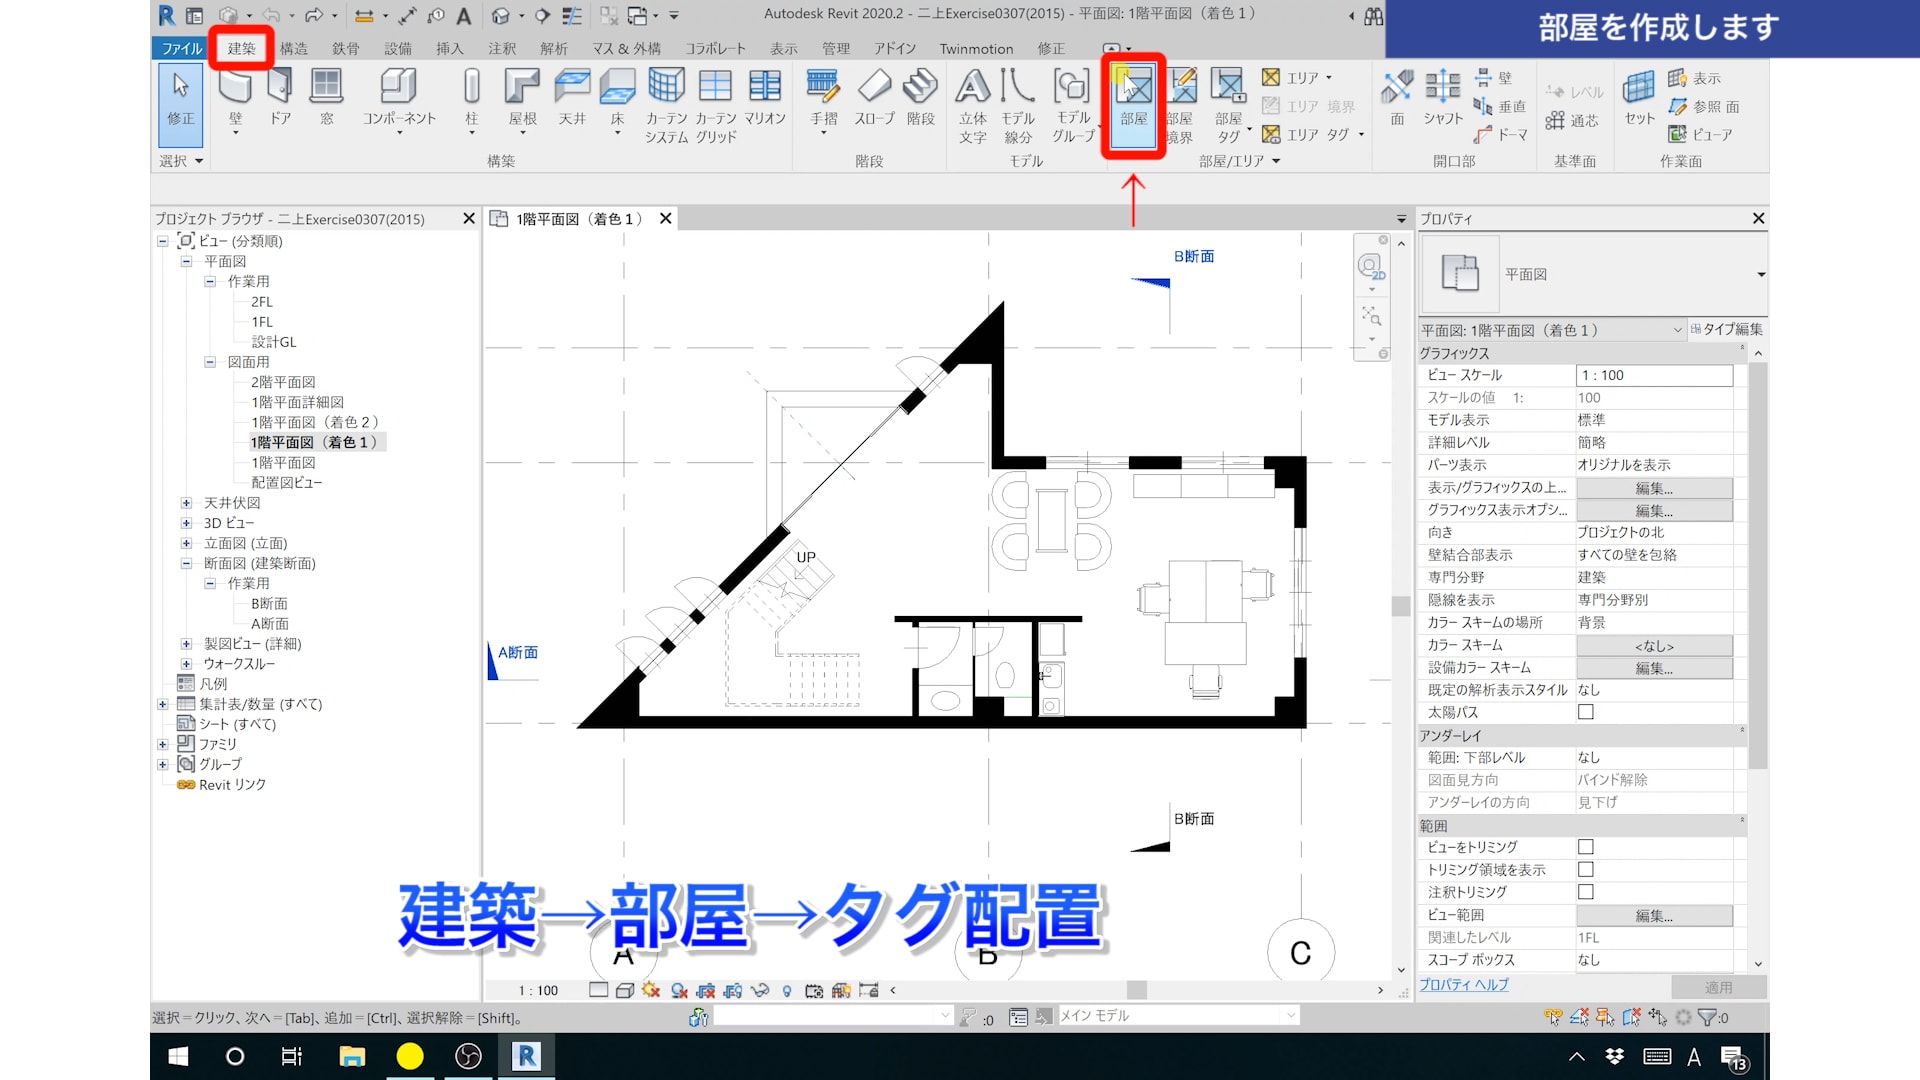Expand the 3D ビュー tree node
Image resolution: width=1920 pixels, height=1080 pixels.
pyautogui.click(x=186, y=523)
